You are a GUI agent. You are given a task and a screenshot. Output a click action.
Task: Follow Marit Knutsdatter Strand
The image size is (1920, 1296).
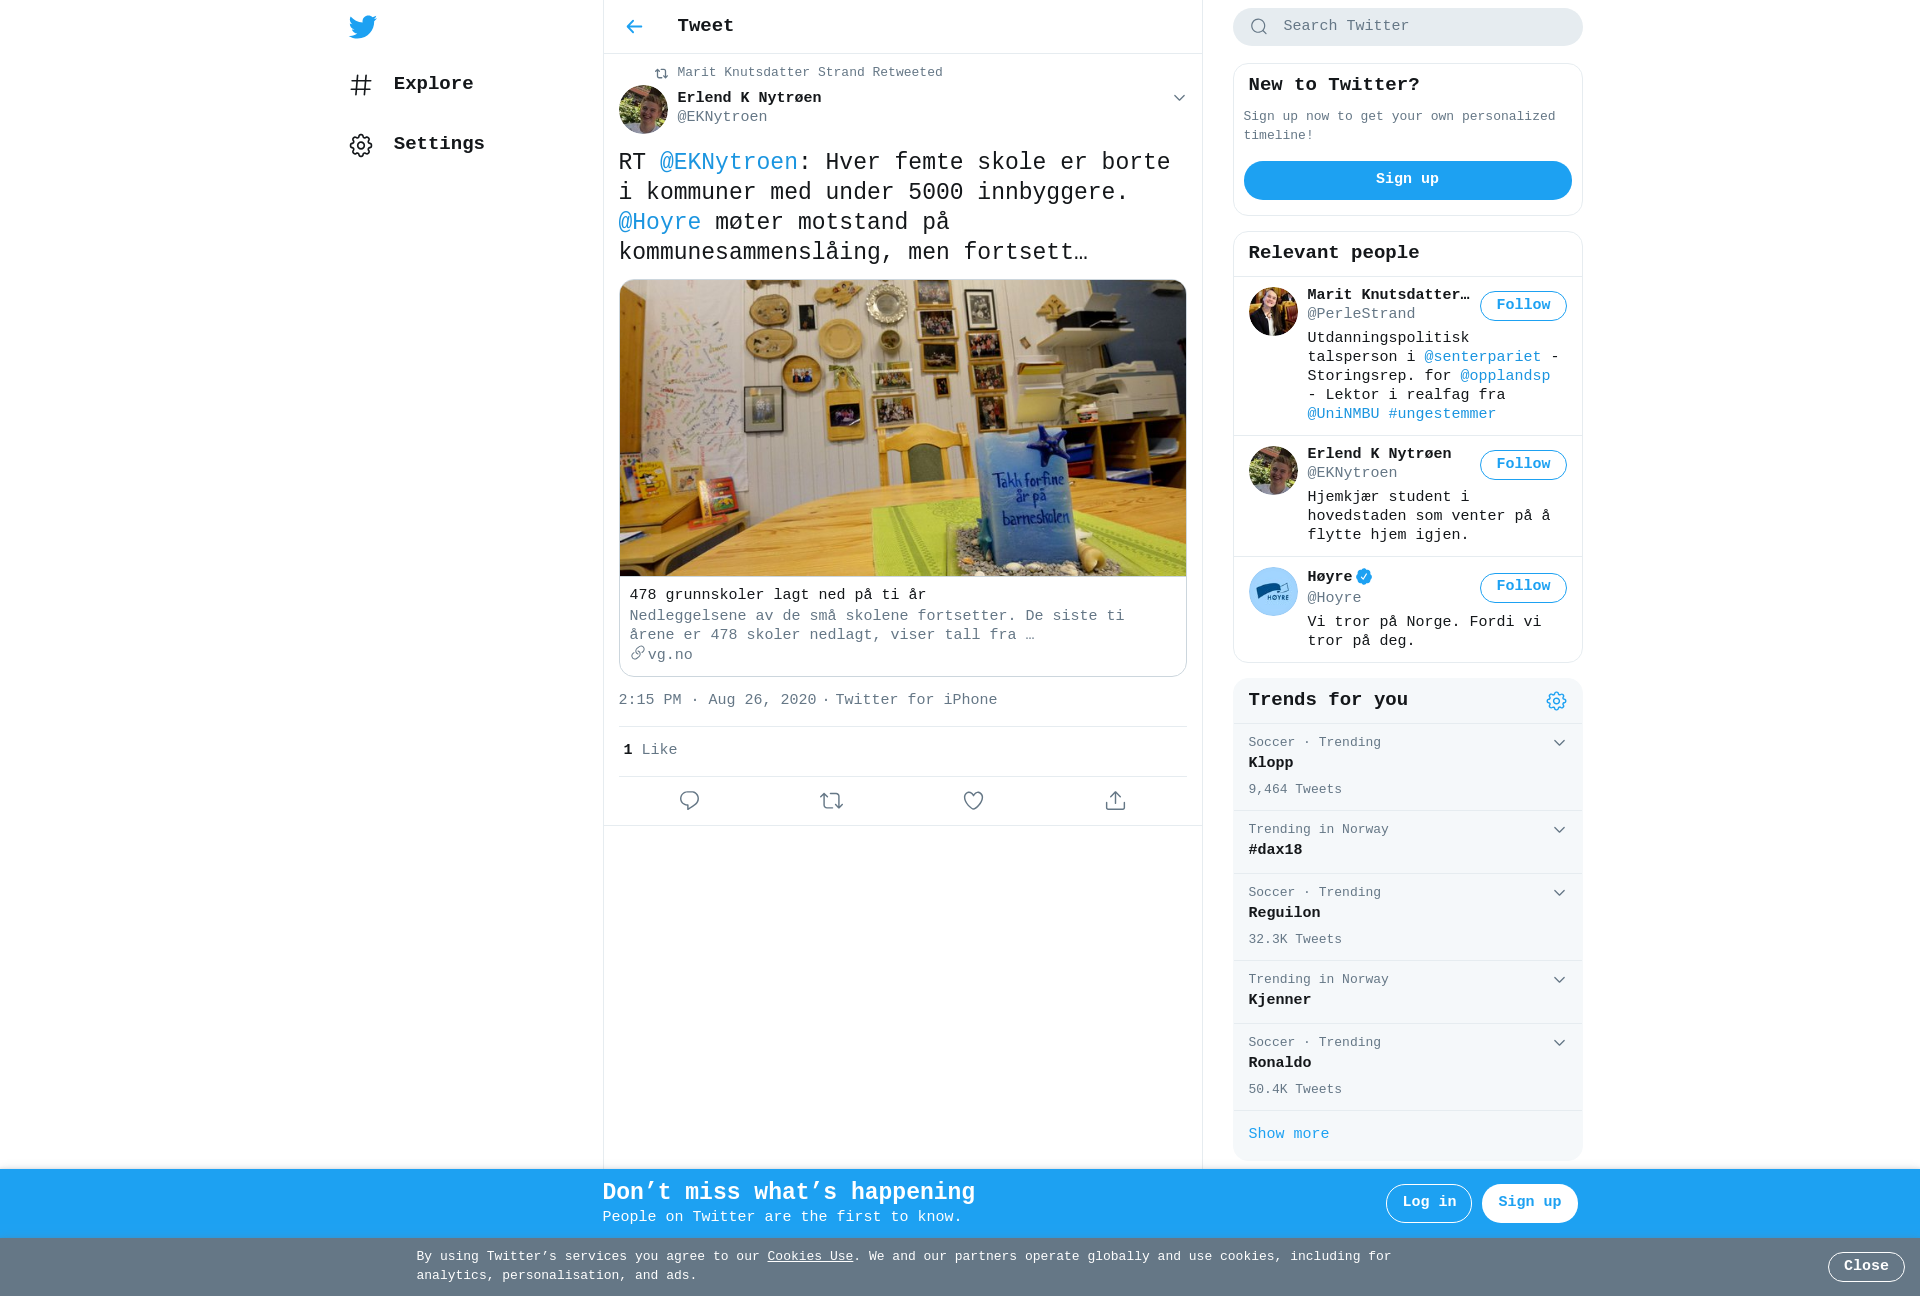click(1523, 306)
